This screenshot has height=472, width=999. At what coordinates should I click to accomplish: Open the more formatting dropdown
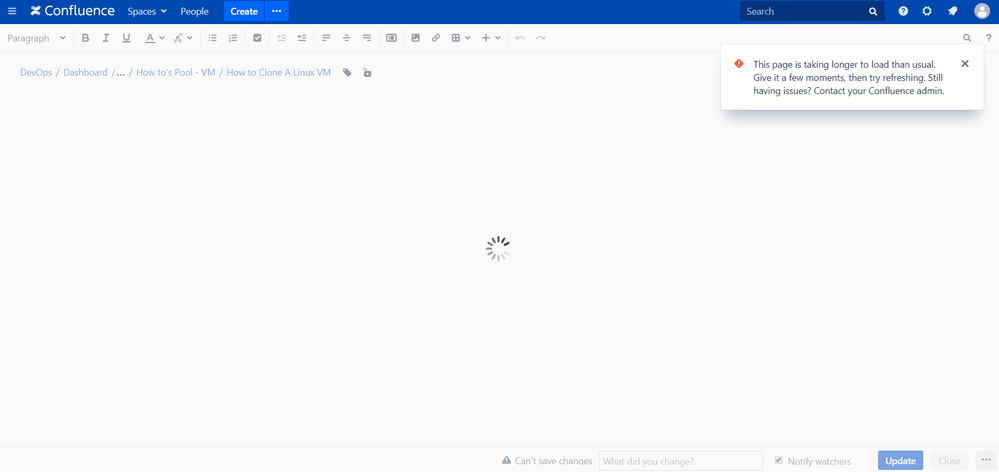click(183, 38)
